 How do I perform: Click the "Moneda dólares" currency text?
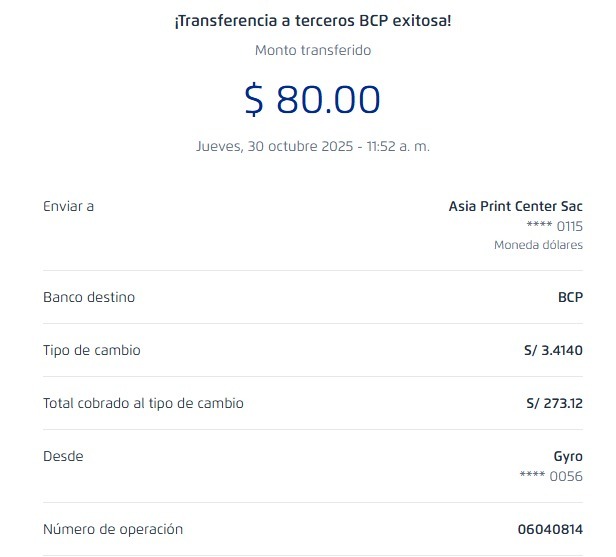(x=538, y=245)
